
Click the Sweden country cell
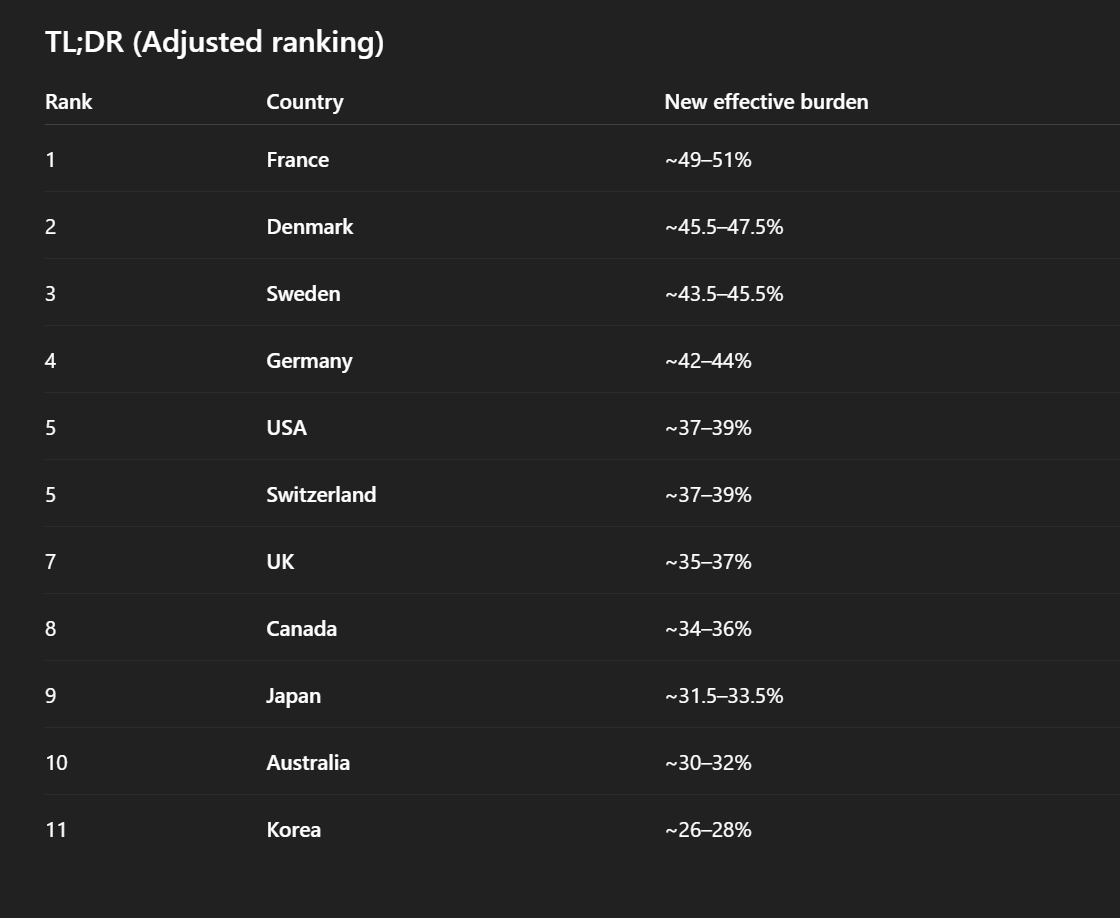coord(303,294)
